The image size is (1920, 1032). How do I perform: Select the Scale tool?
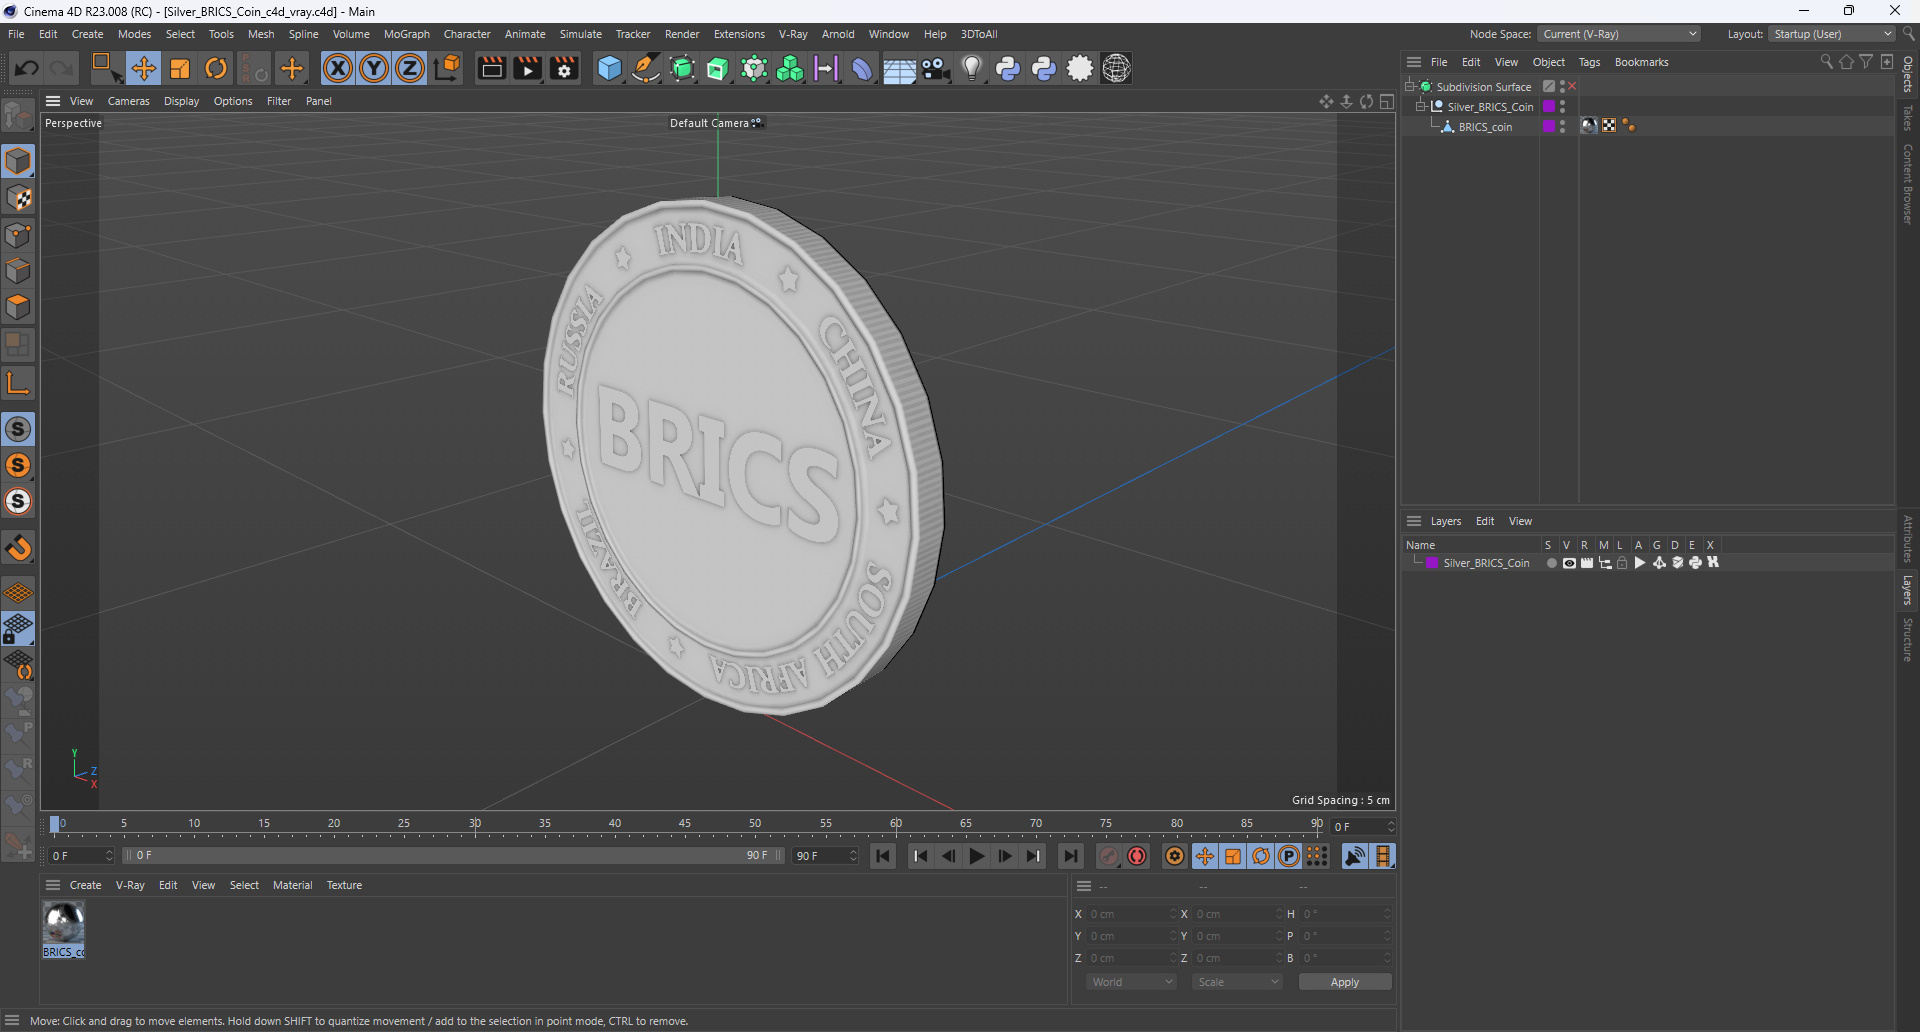point(180,68)
